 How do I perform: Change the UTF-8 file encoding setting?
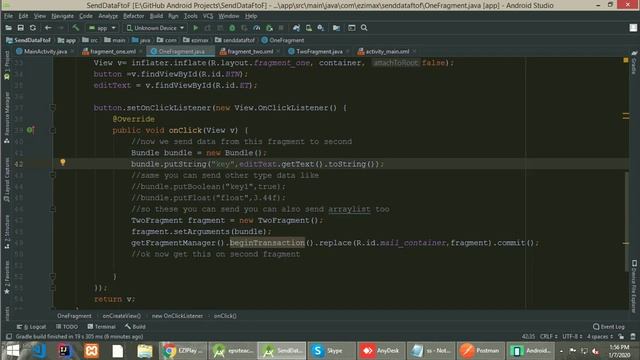(x=572, y=337)
